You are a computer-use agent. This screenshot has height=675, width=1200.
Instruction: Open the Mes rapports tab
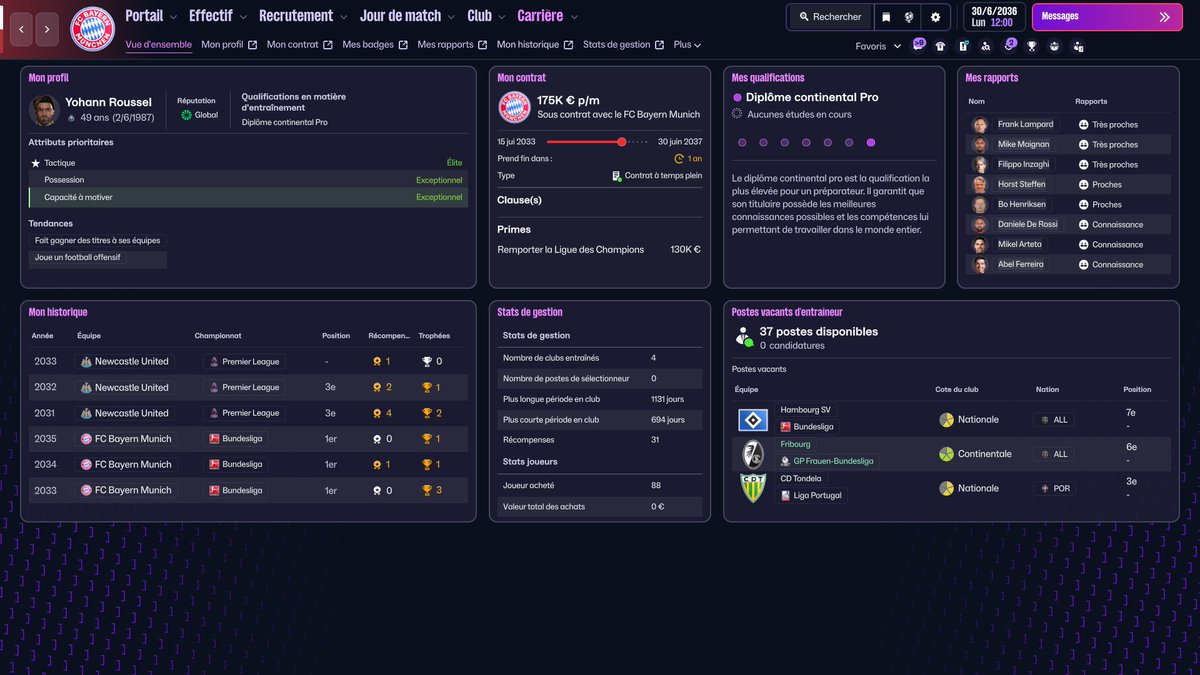(x=452, y=45)
